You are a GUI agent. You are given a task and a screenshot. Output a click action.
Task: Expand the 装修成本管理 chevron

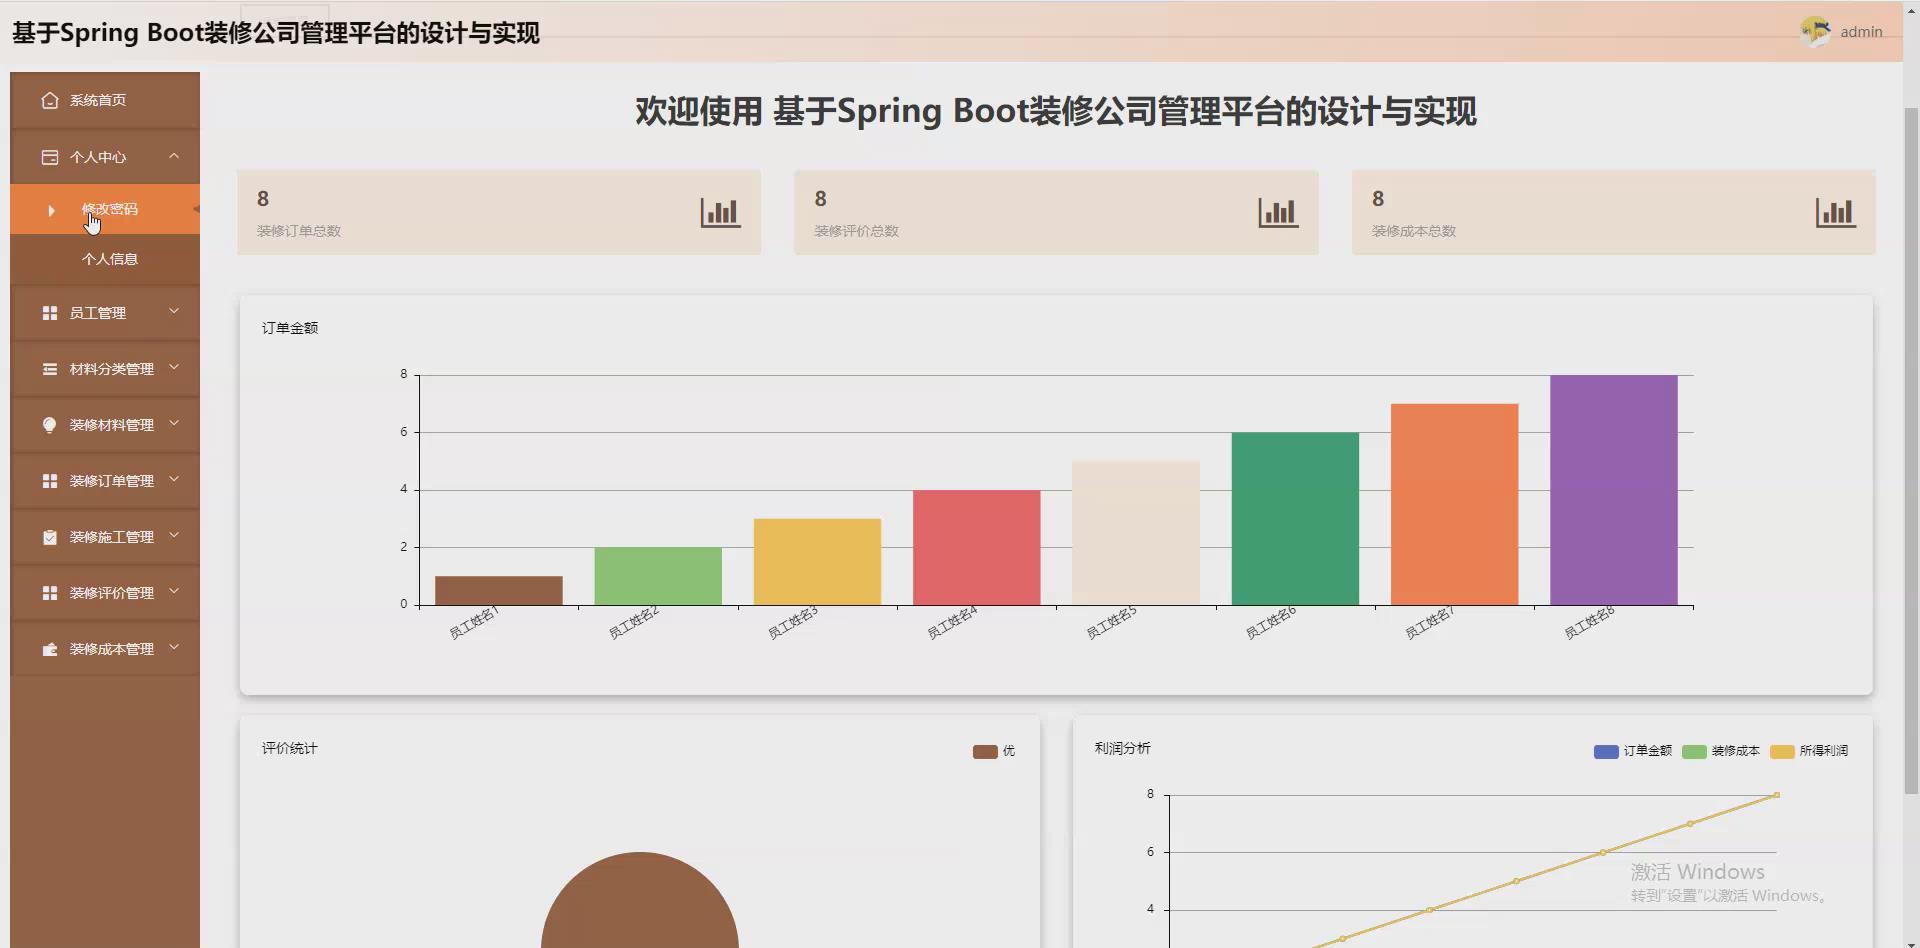coord(174,648)
